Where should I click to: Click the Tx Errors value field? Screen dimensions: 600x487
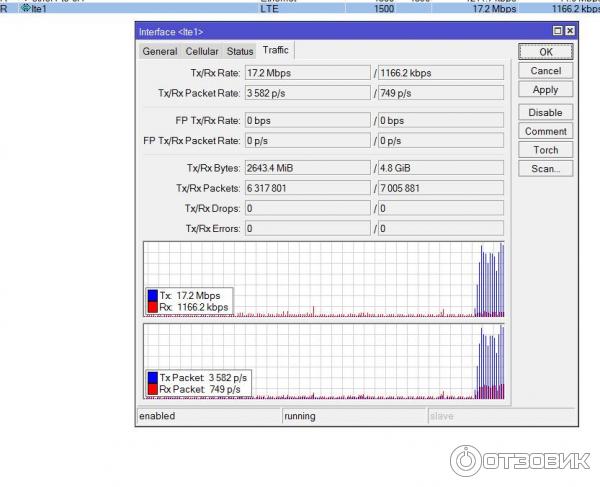click(x=308, y=229)
